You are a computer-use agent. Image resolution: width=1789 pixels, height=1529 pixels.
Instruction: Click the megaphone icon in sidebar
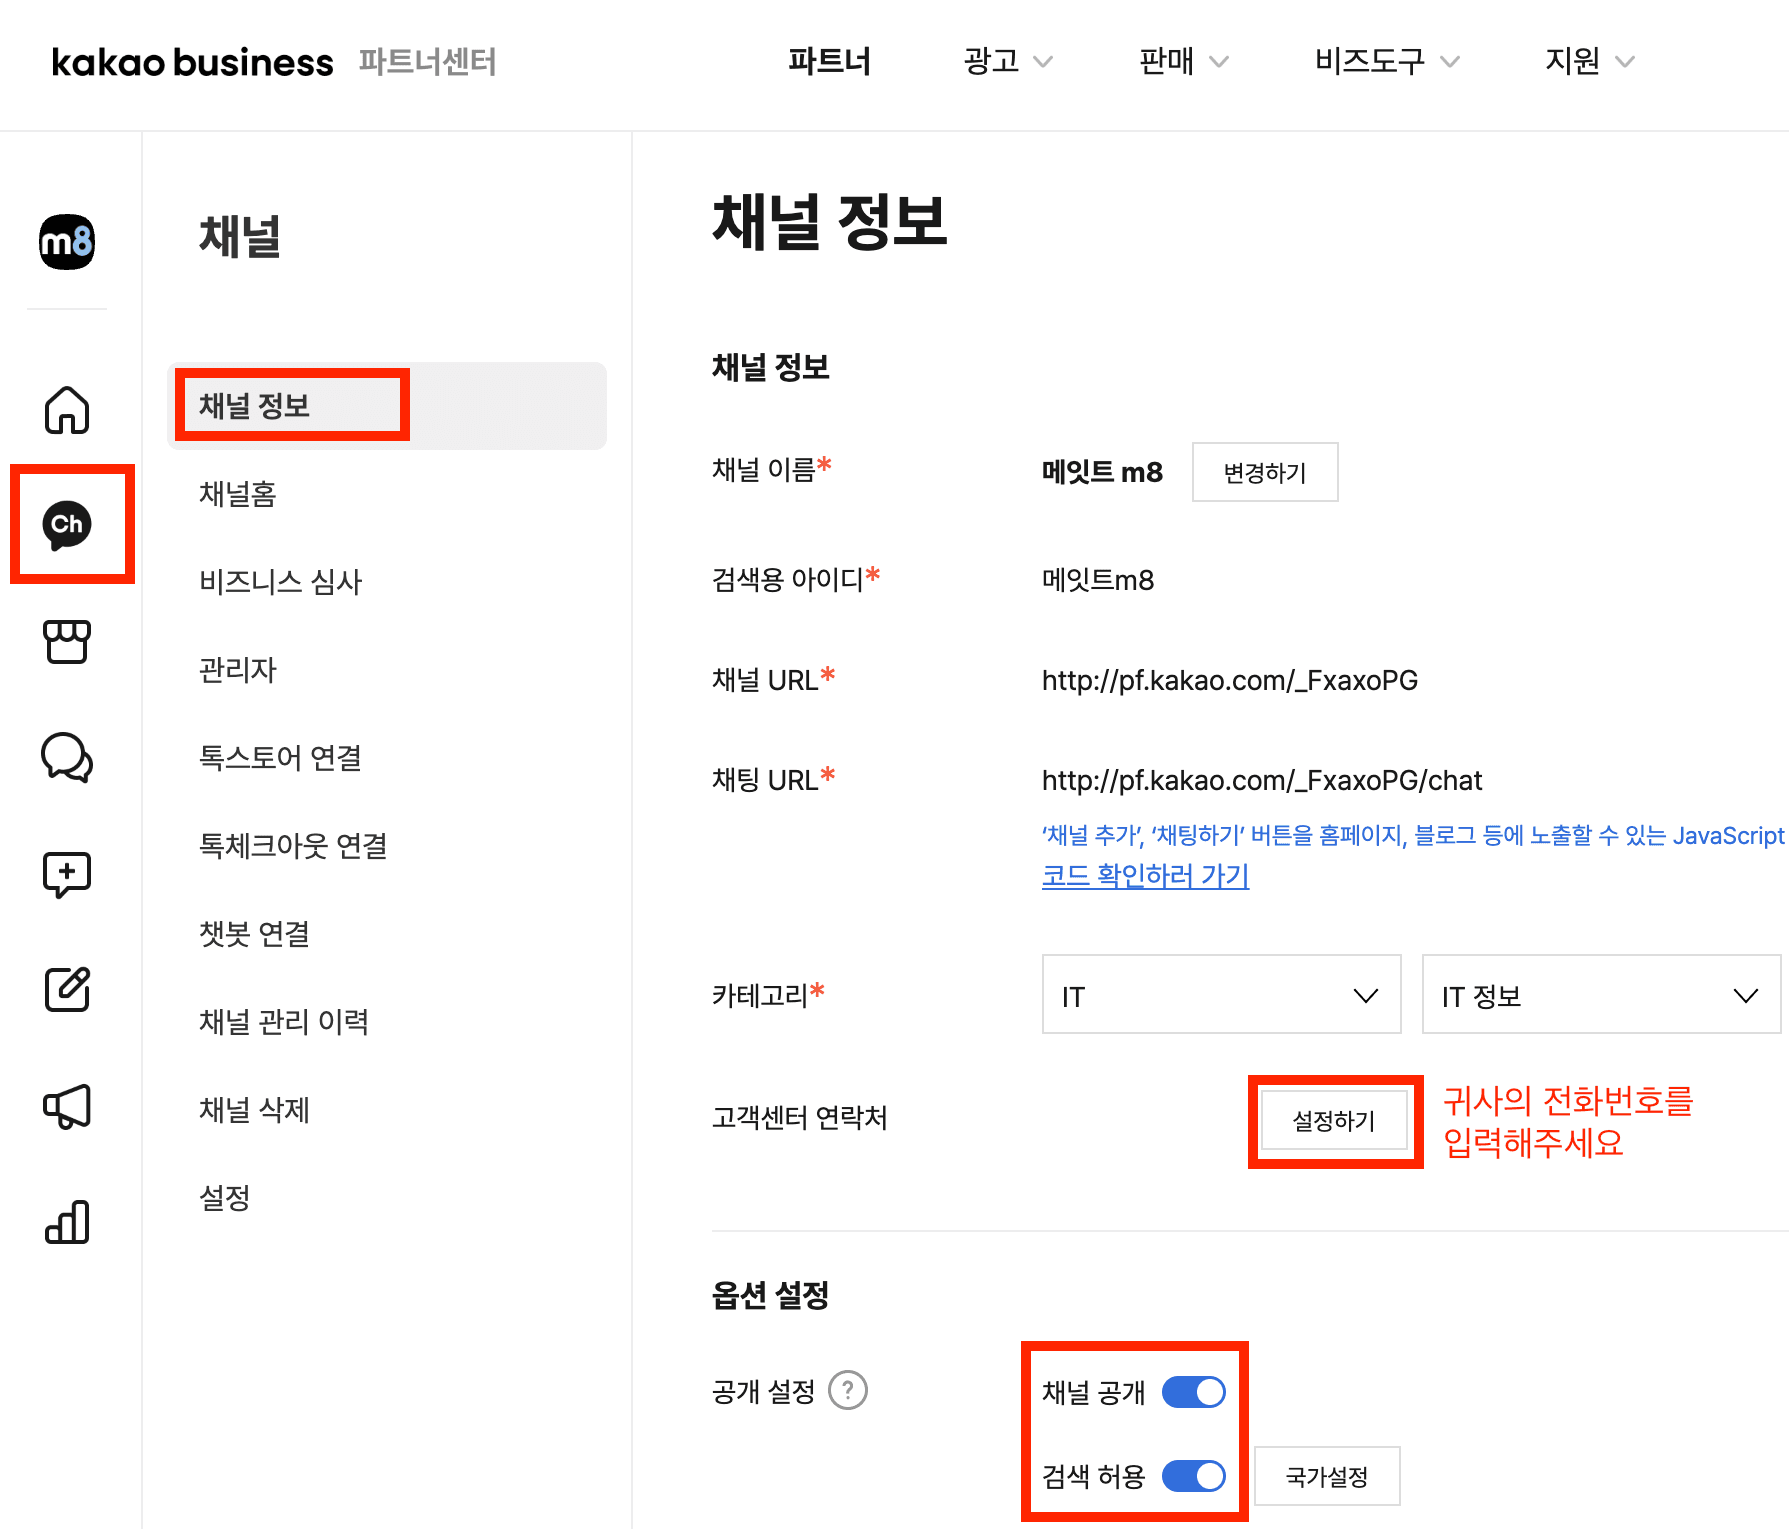click(x=67, y=1106)
